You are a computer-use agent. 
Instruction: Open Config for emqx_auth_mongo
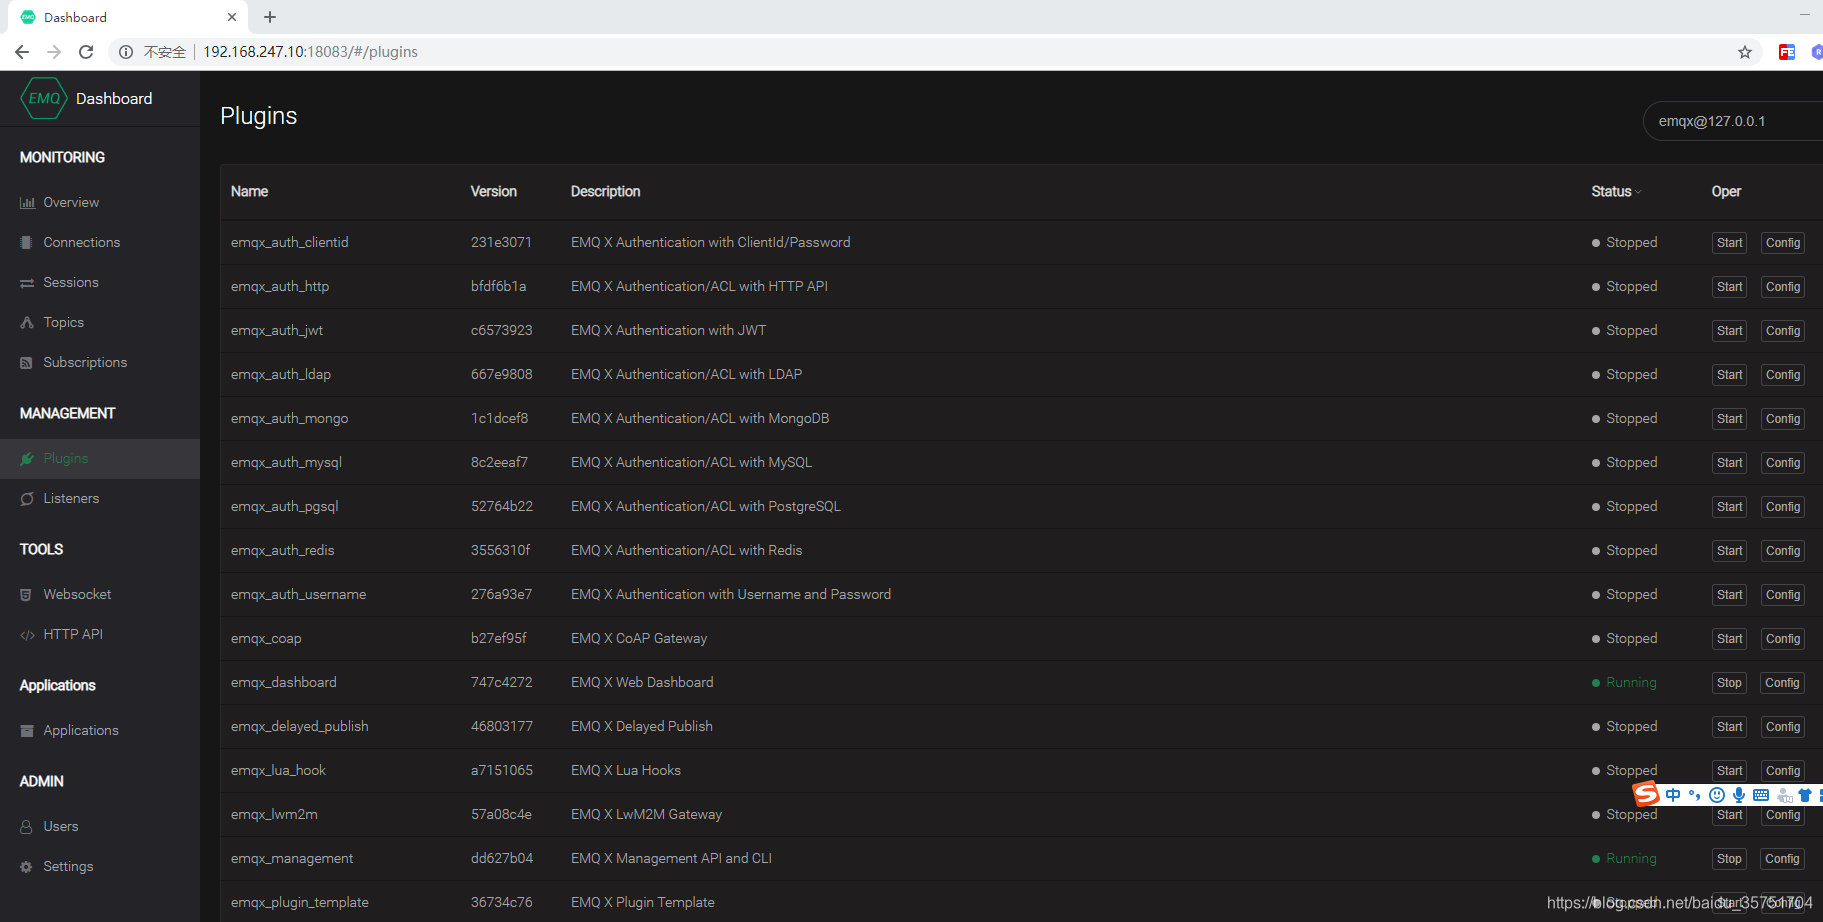(x=1783, y=419)
